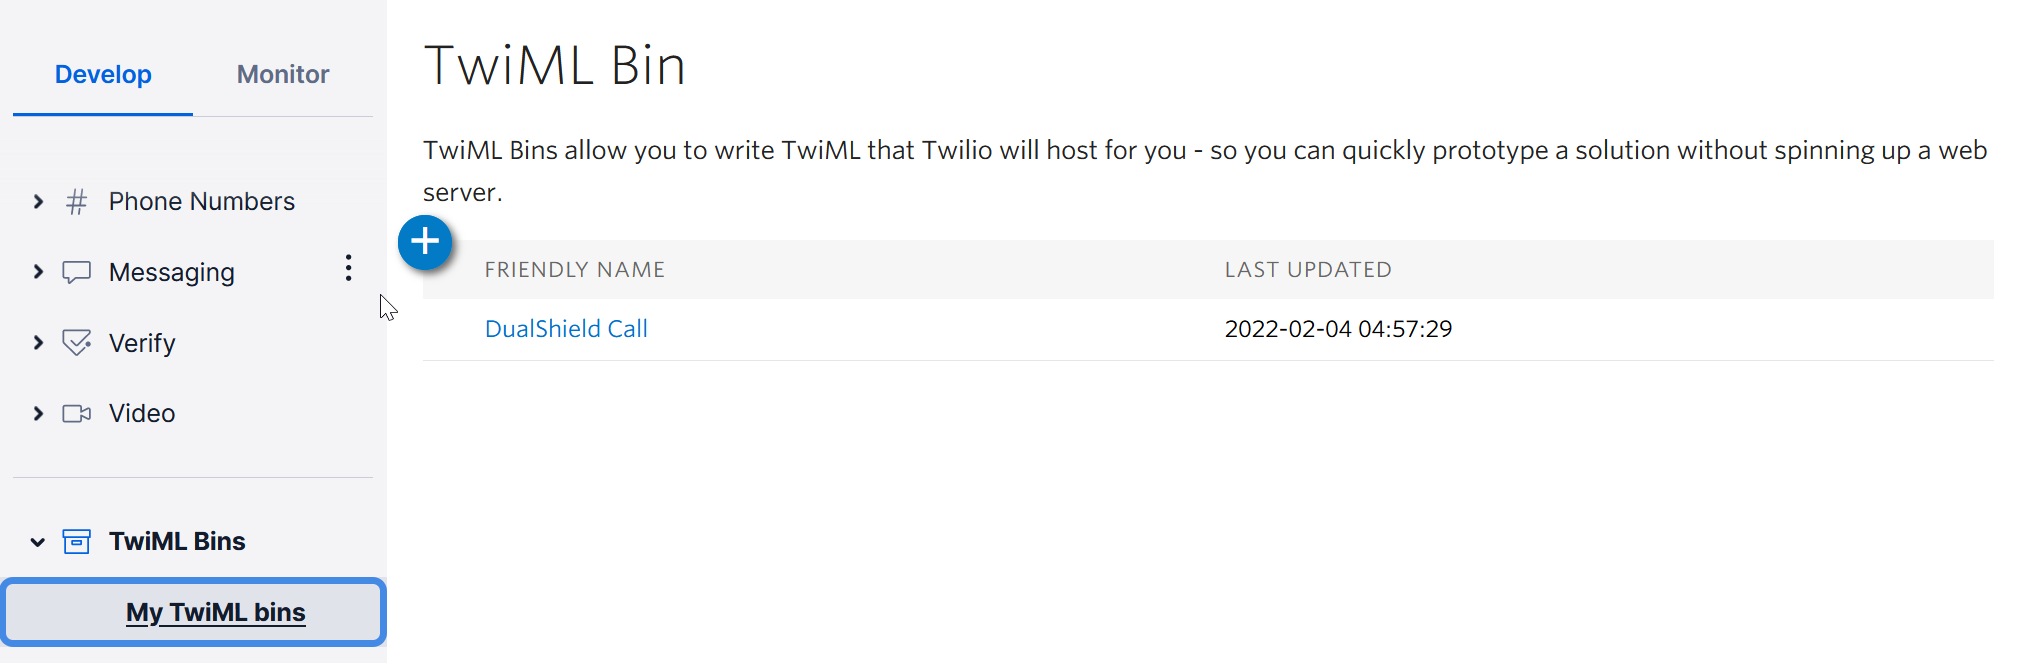
Task: Click the Messaging speech bubble icon
Action: (x=76, y=272)
